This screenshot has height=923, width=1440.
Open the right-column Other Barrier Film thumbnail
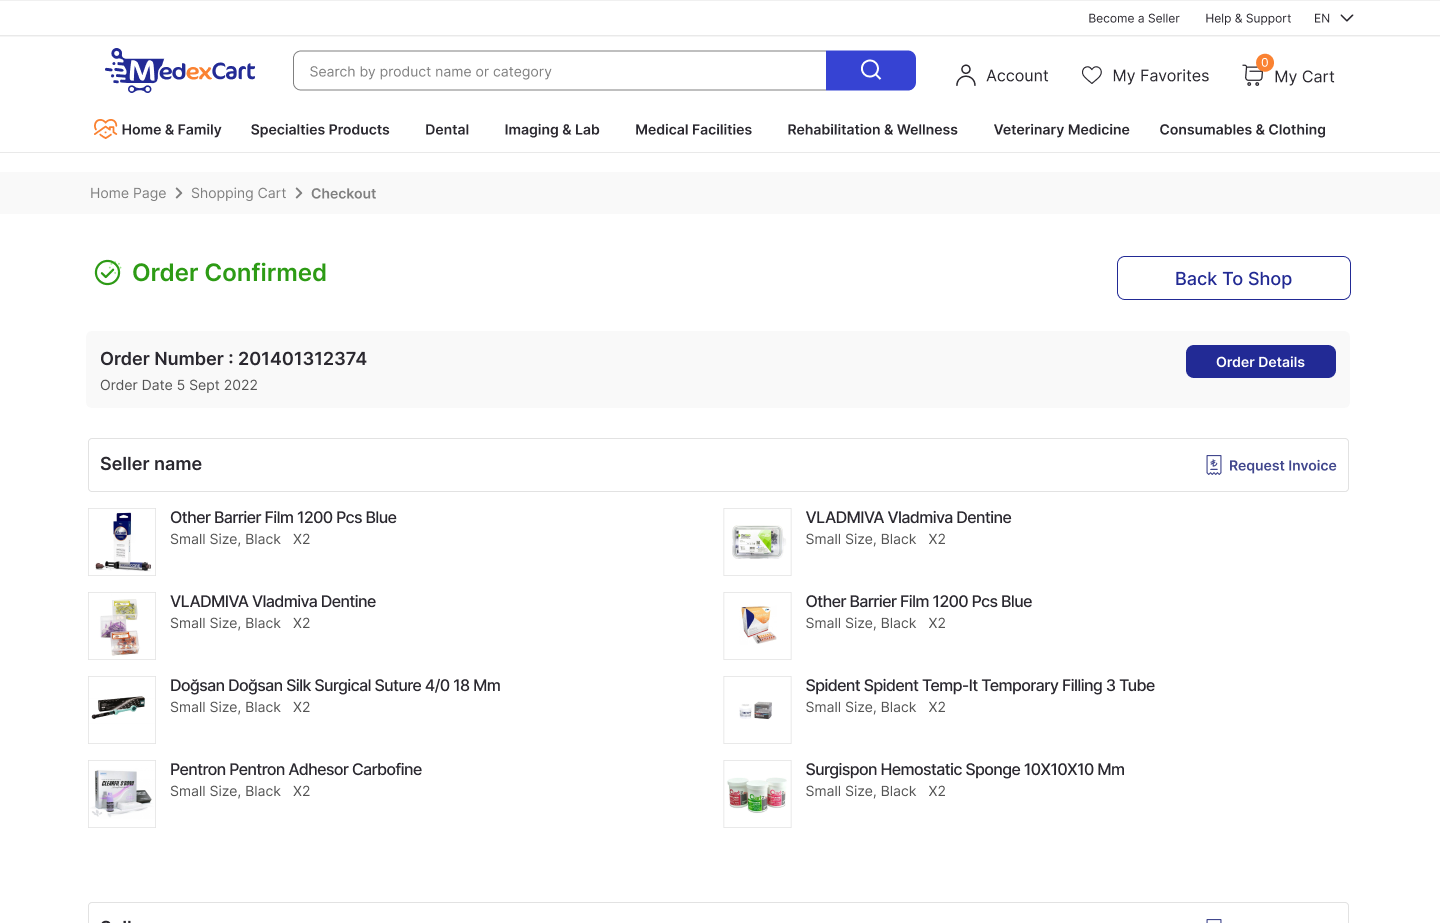click(757, 626)
